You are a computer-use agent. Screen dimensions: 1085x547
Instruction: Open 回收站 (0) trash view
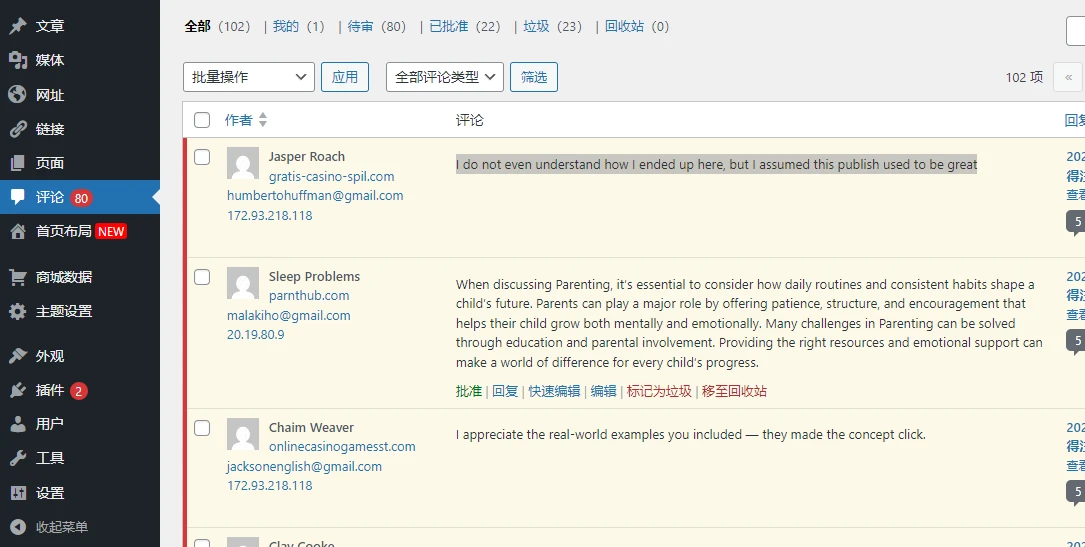[637, 26]
